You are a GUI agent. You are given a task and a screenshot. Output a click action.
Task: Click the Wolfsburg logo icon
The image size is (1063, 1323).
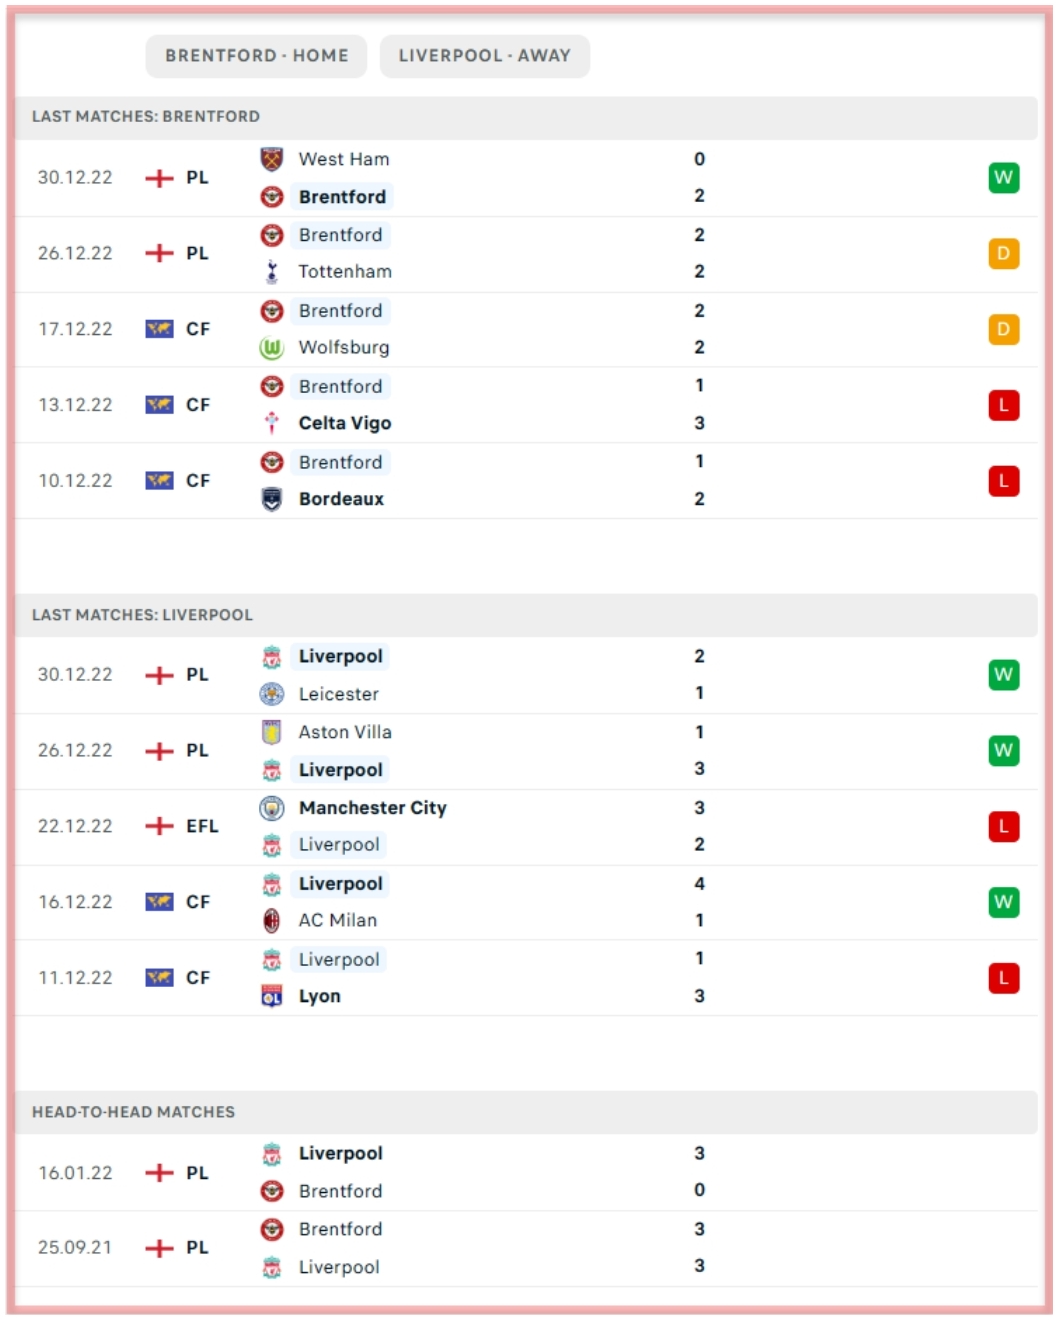(272, 348)
